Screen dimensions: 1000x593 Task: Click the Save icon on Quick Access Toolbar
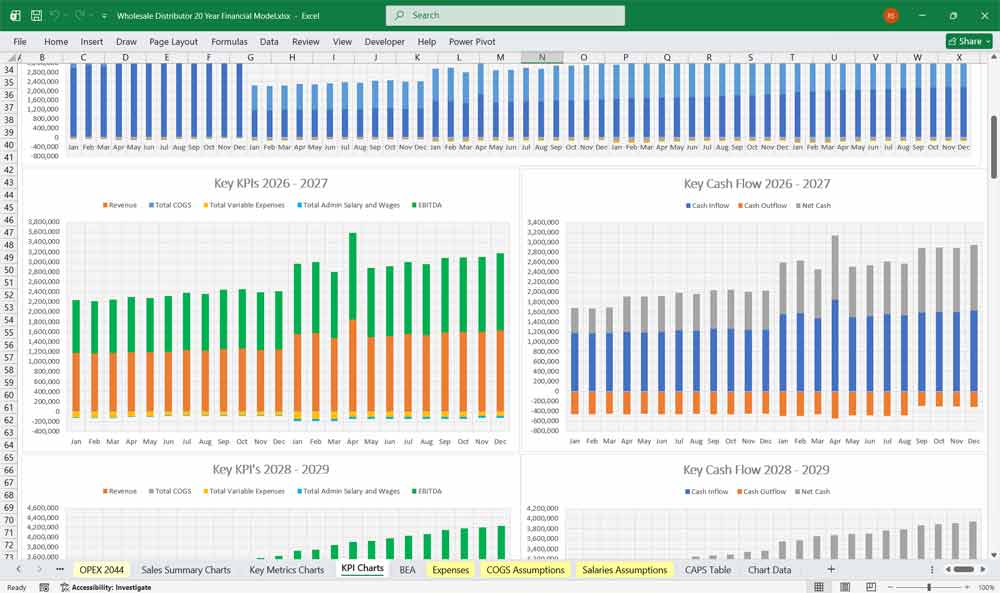point(37,14)
